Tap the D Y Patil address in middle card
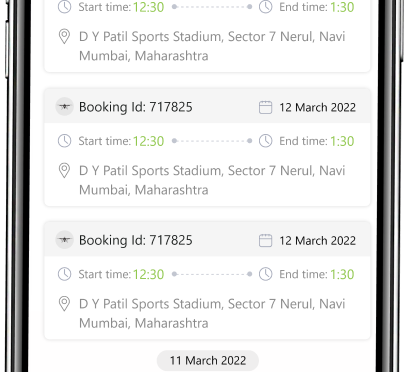This screenshot has width=407, height=372. coord(212,180)
